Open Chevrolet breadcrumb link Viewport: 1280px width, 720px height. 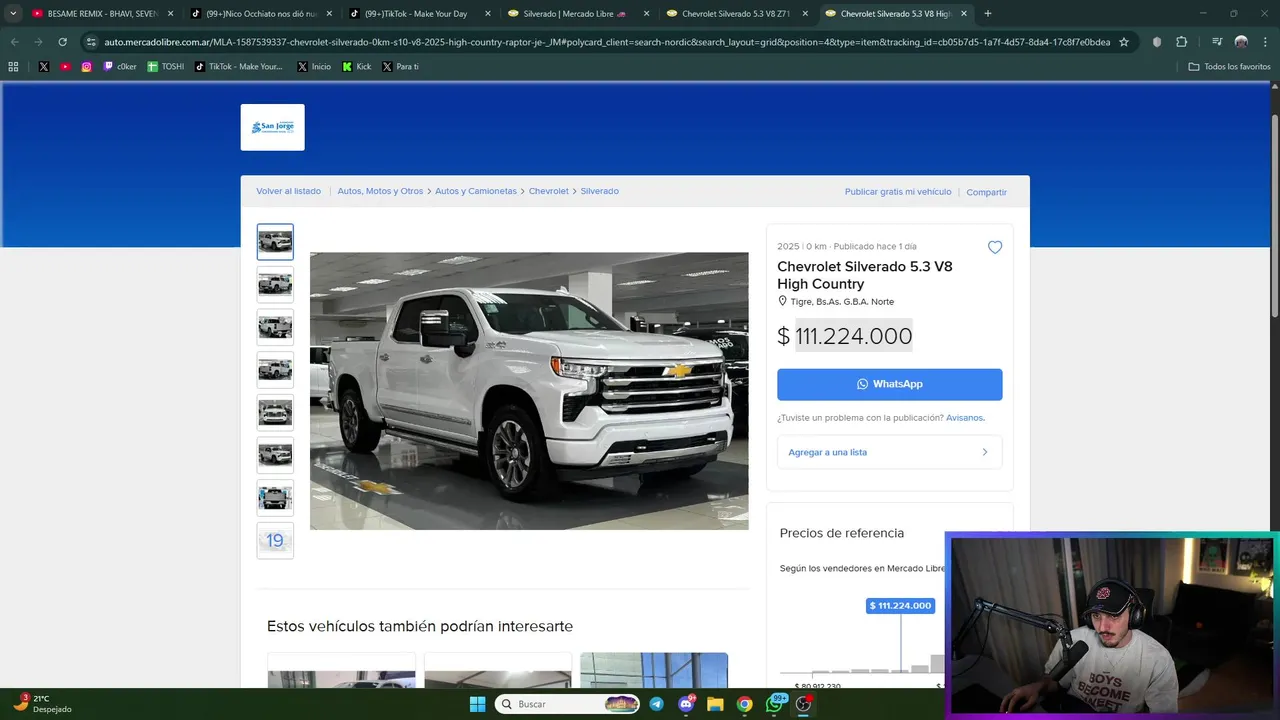pyautogui.click(x=548, y=191)
